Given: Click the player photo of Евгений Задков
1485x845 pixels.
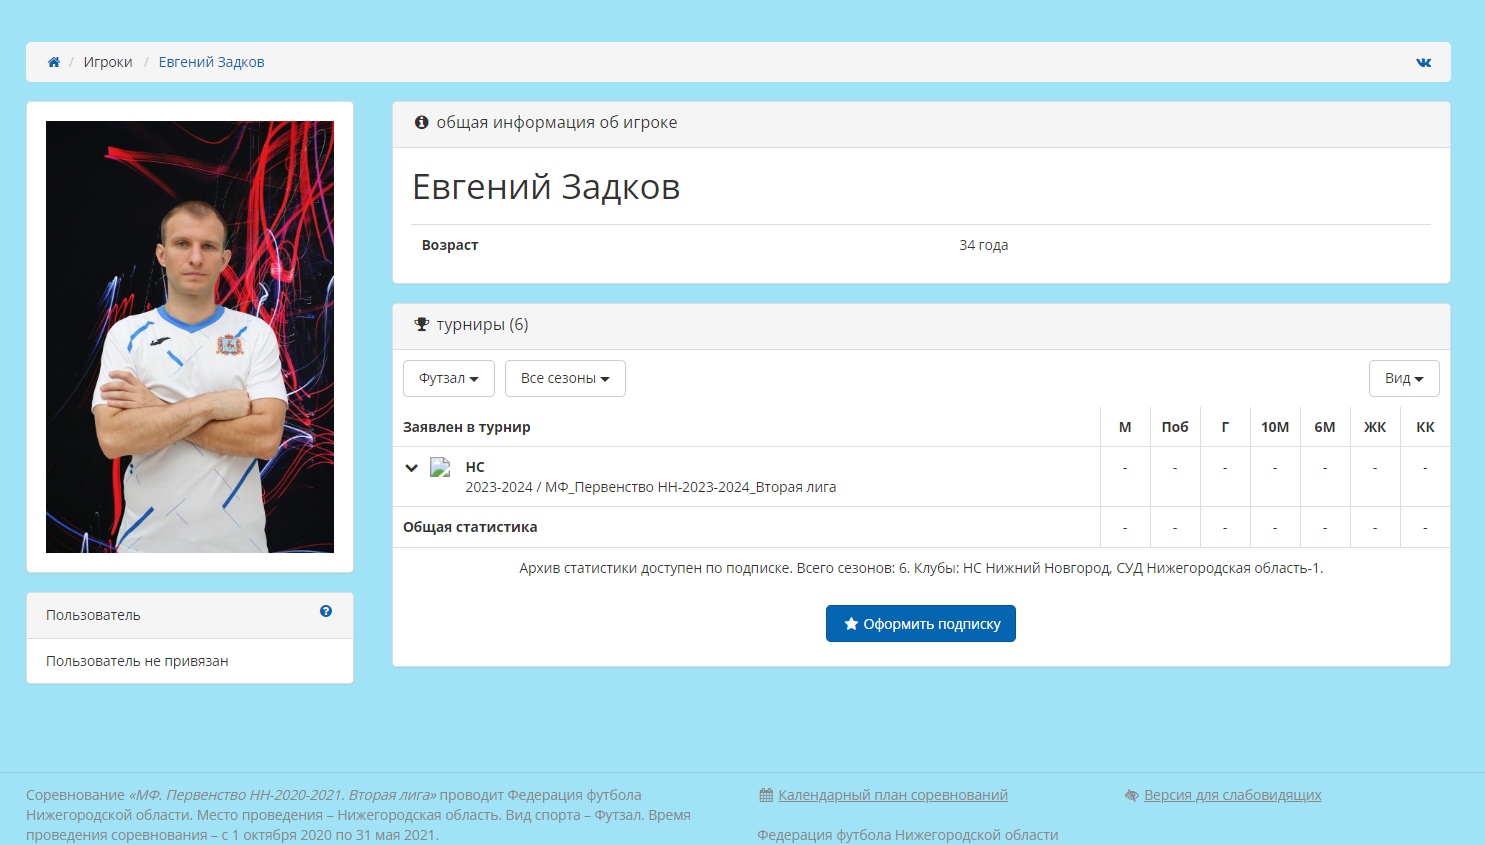Looking at the screenshot, I should (x=190, y=337).
